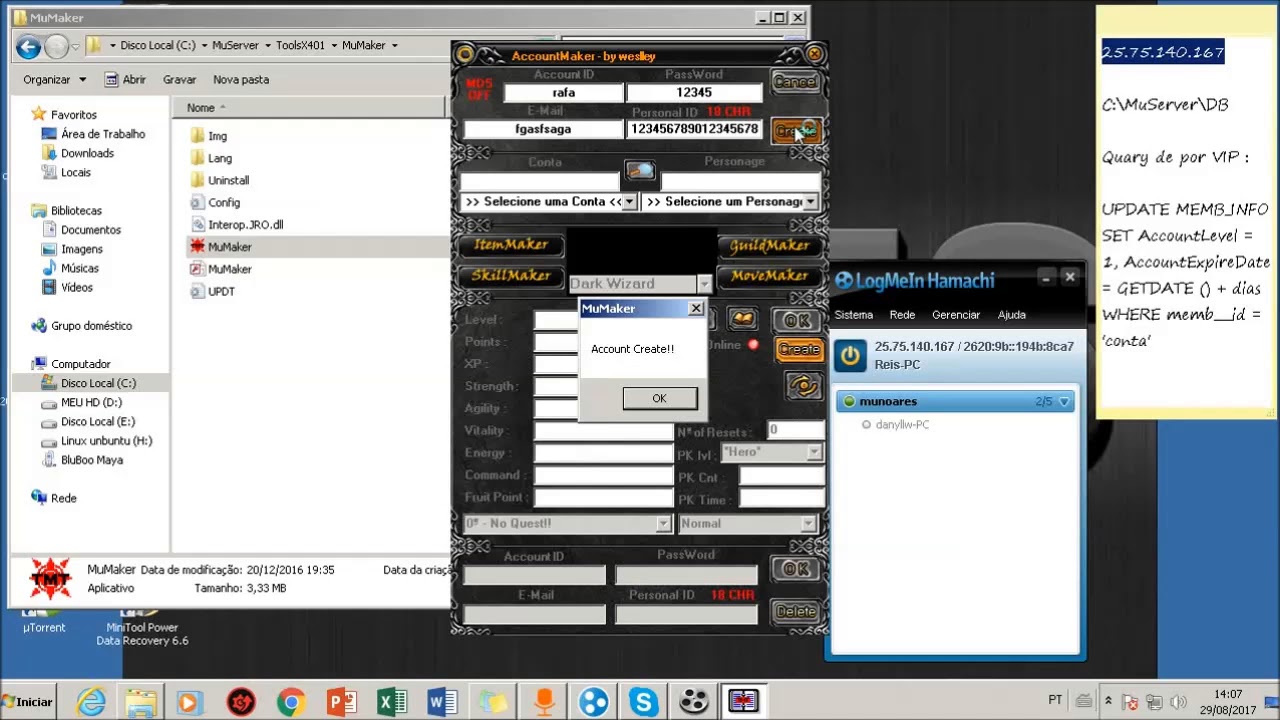Click the Explorer back arrow button

click(x=28, y=46)
